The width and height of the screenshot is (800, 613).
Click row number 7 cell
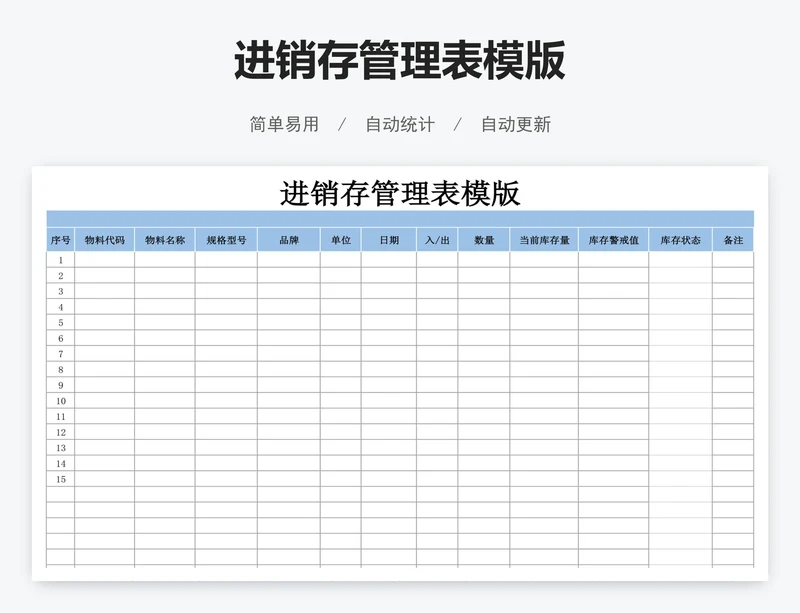pos(61,354)
